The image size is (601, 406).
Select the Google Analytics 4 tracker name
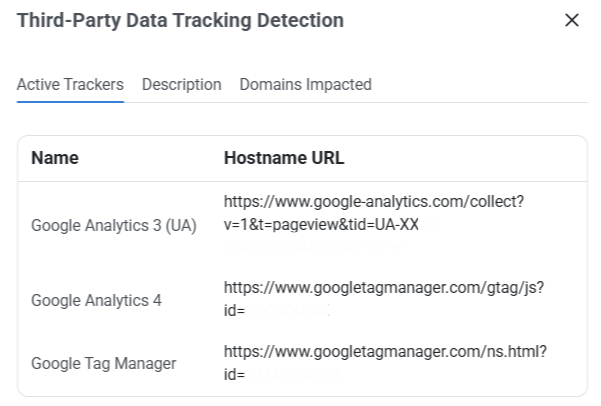(96, 300)
